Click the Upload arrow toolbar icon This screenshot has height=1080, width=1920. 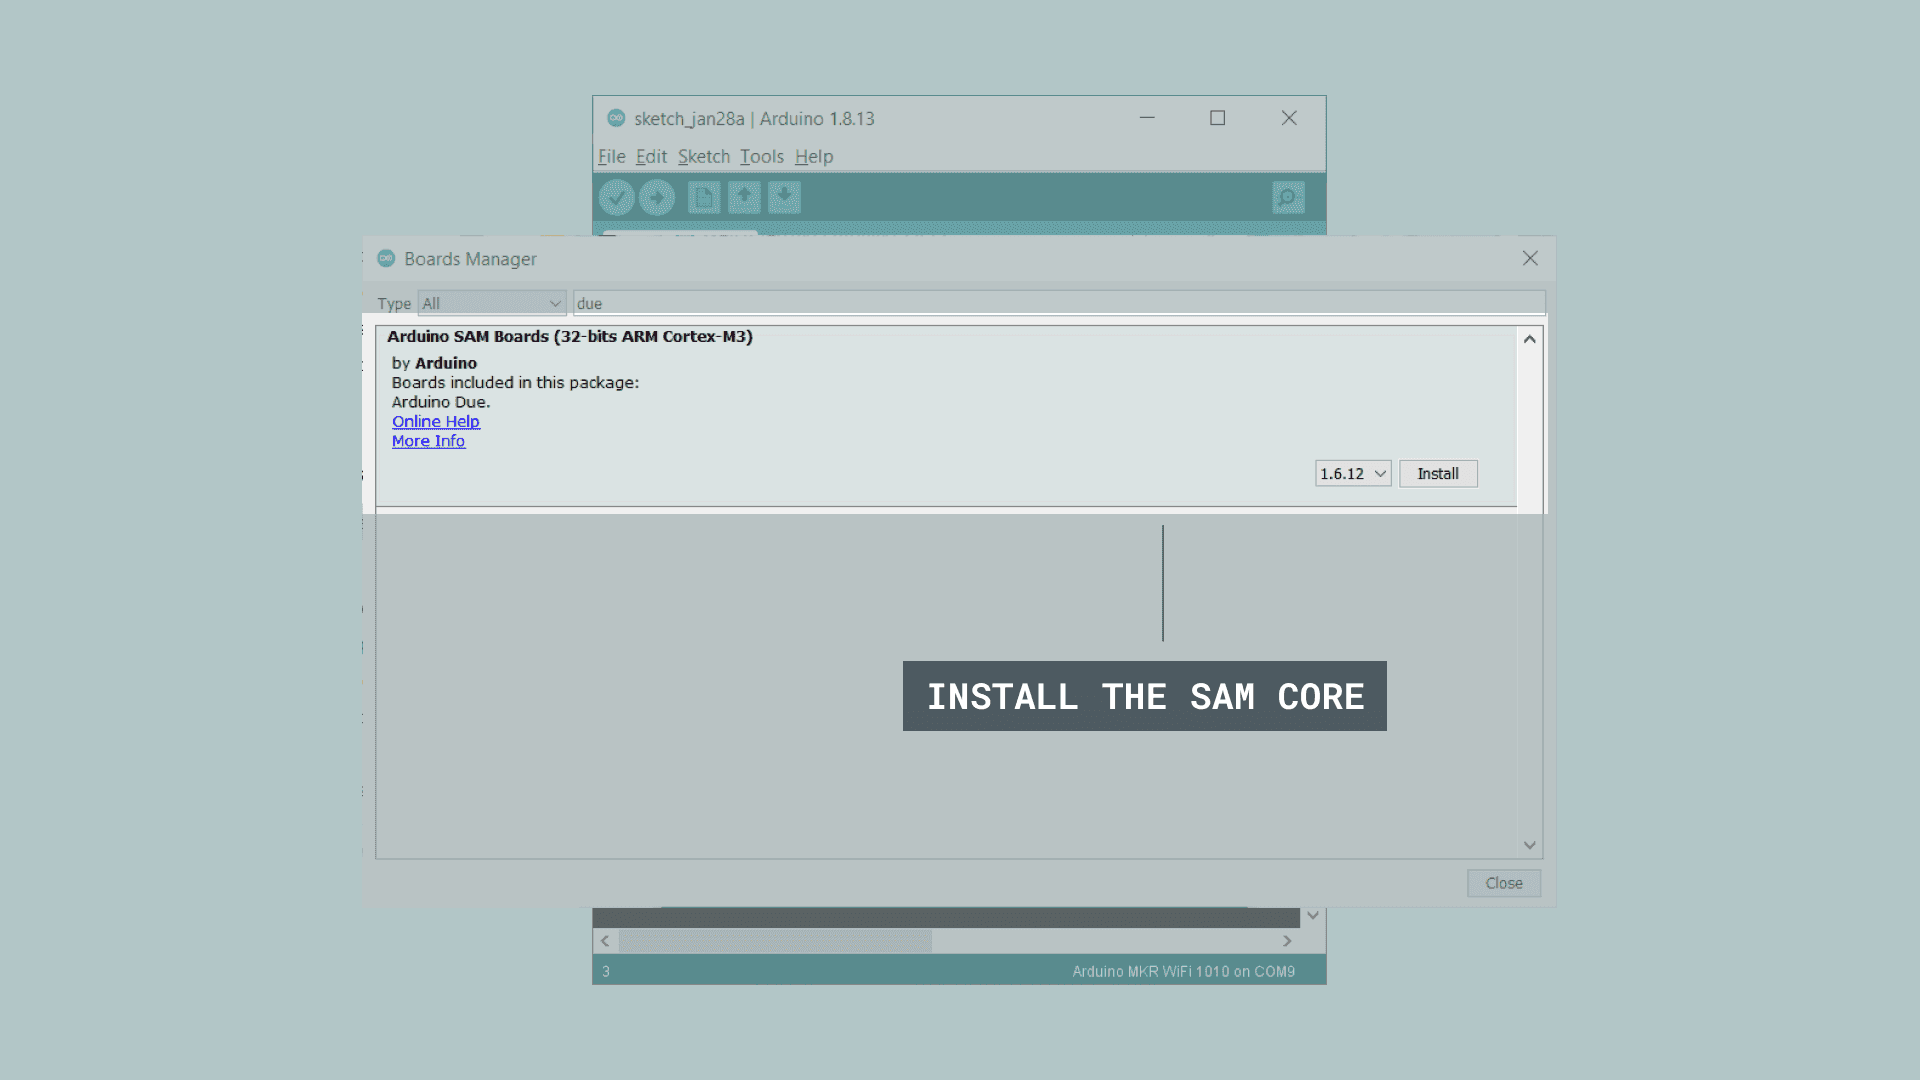click(657, 198)
